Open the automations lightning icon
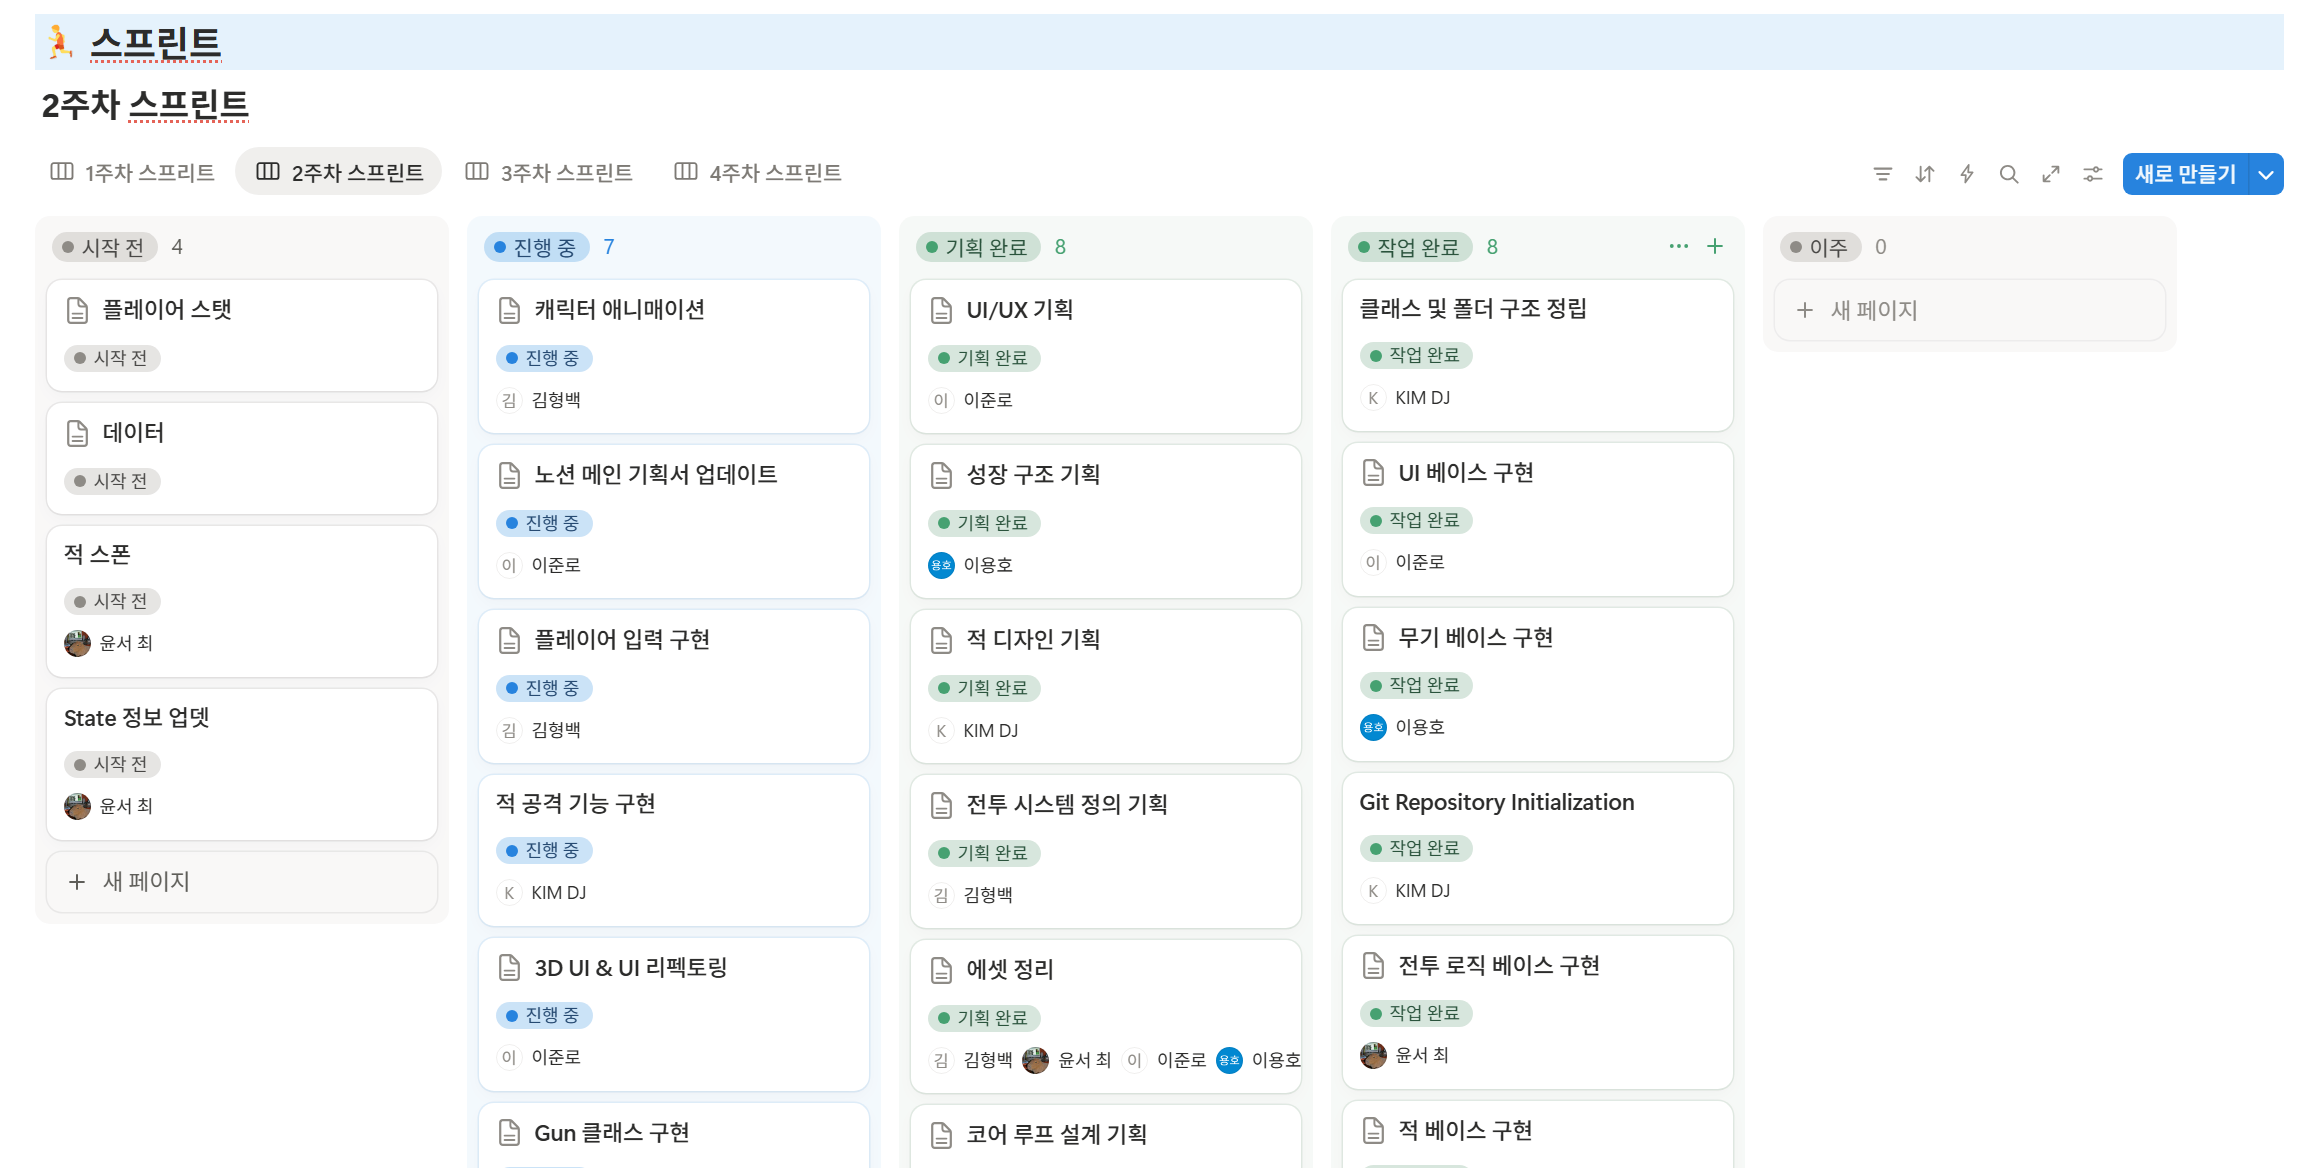The height and width of the screenshot is (1168, 2316). 1966,174
